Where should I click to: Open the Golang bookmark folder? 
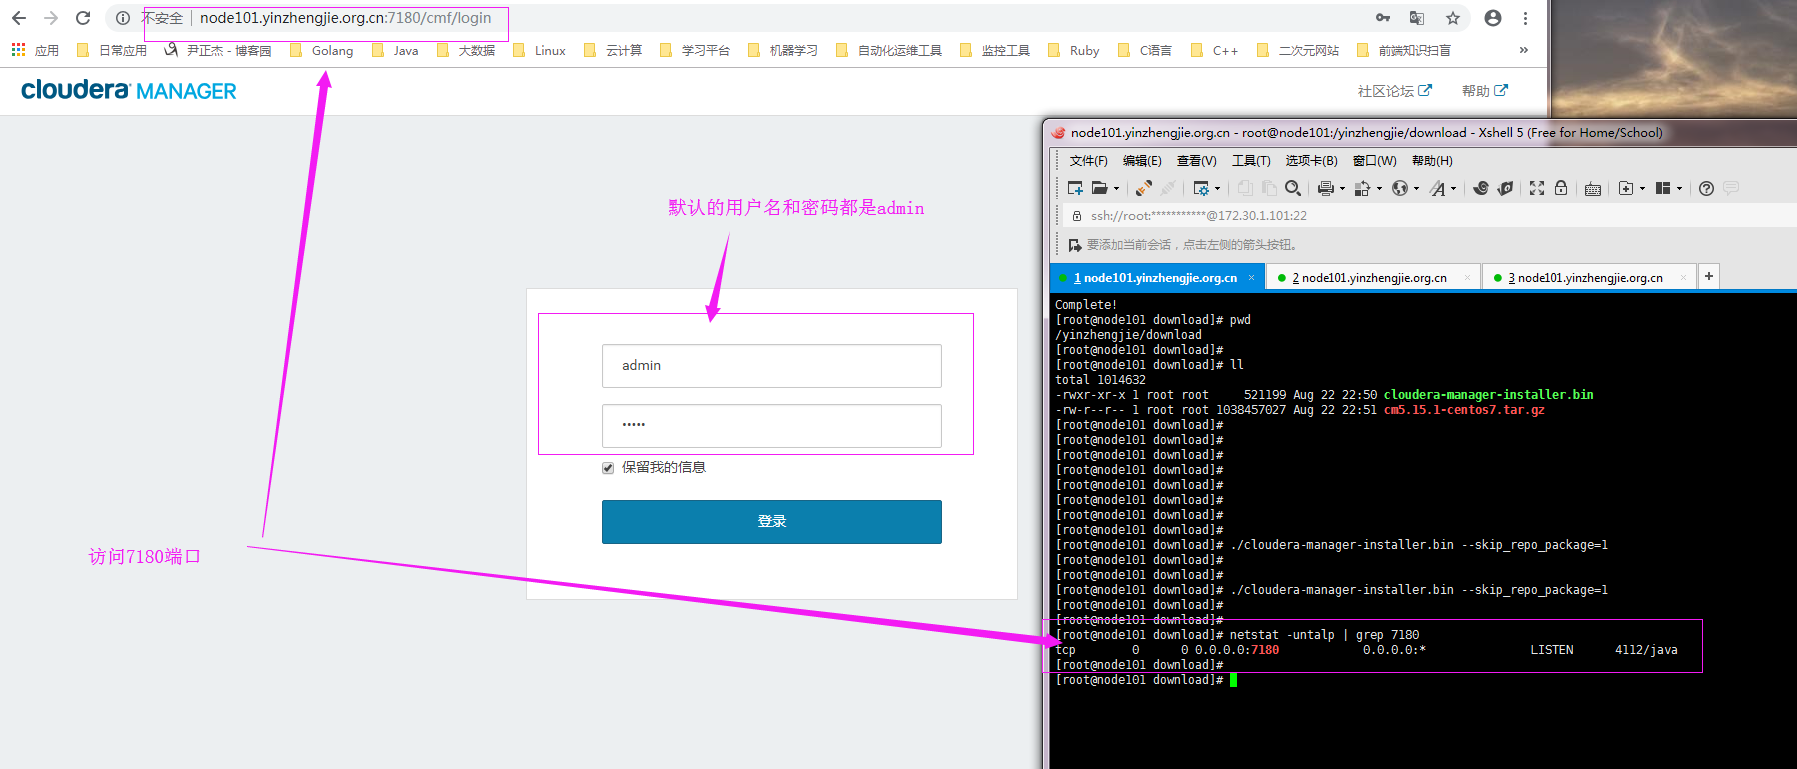click(x=322, y=50)
